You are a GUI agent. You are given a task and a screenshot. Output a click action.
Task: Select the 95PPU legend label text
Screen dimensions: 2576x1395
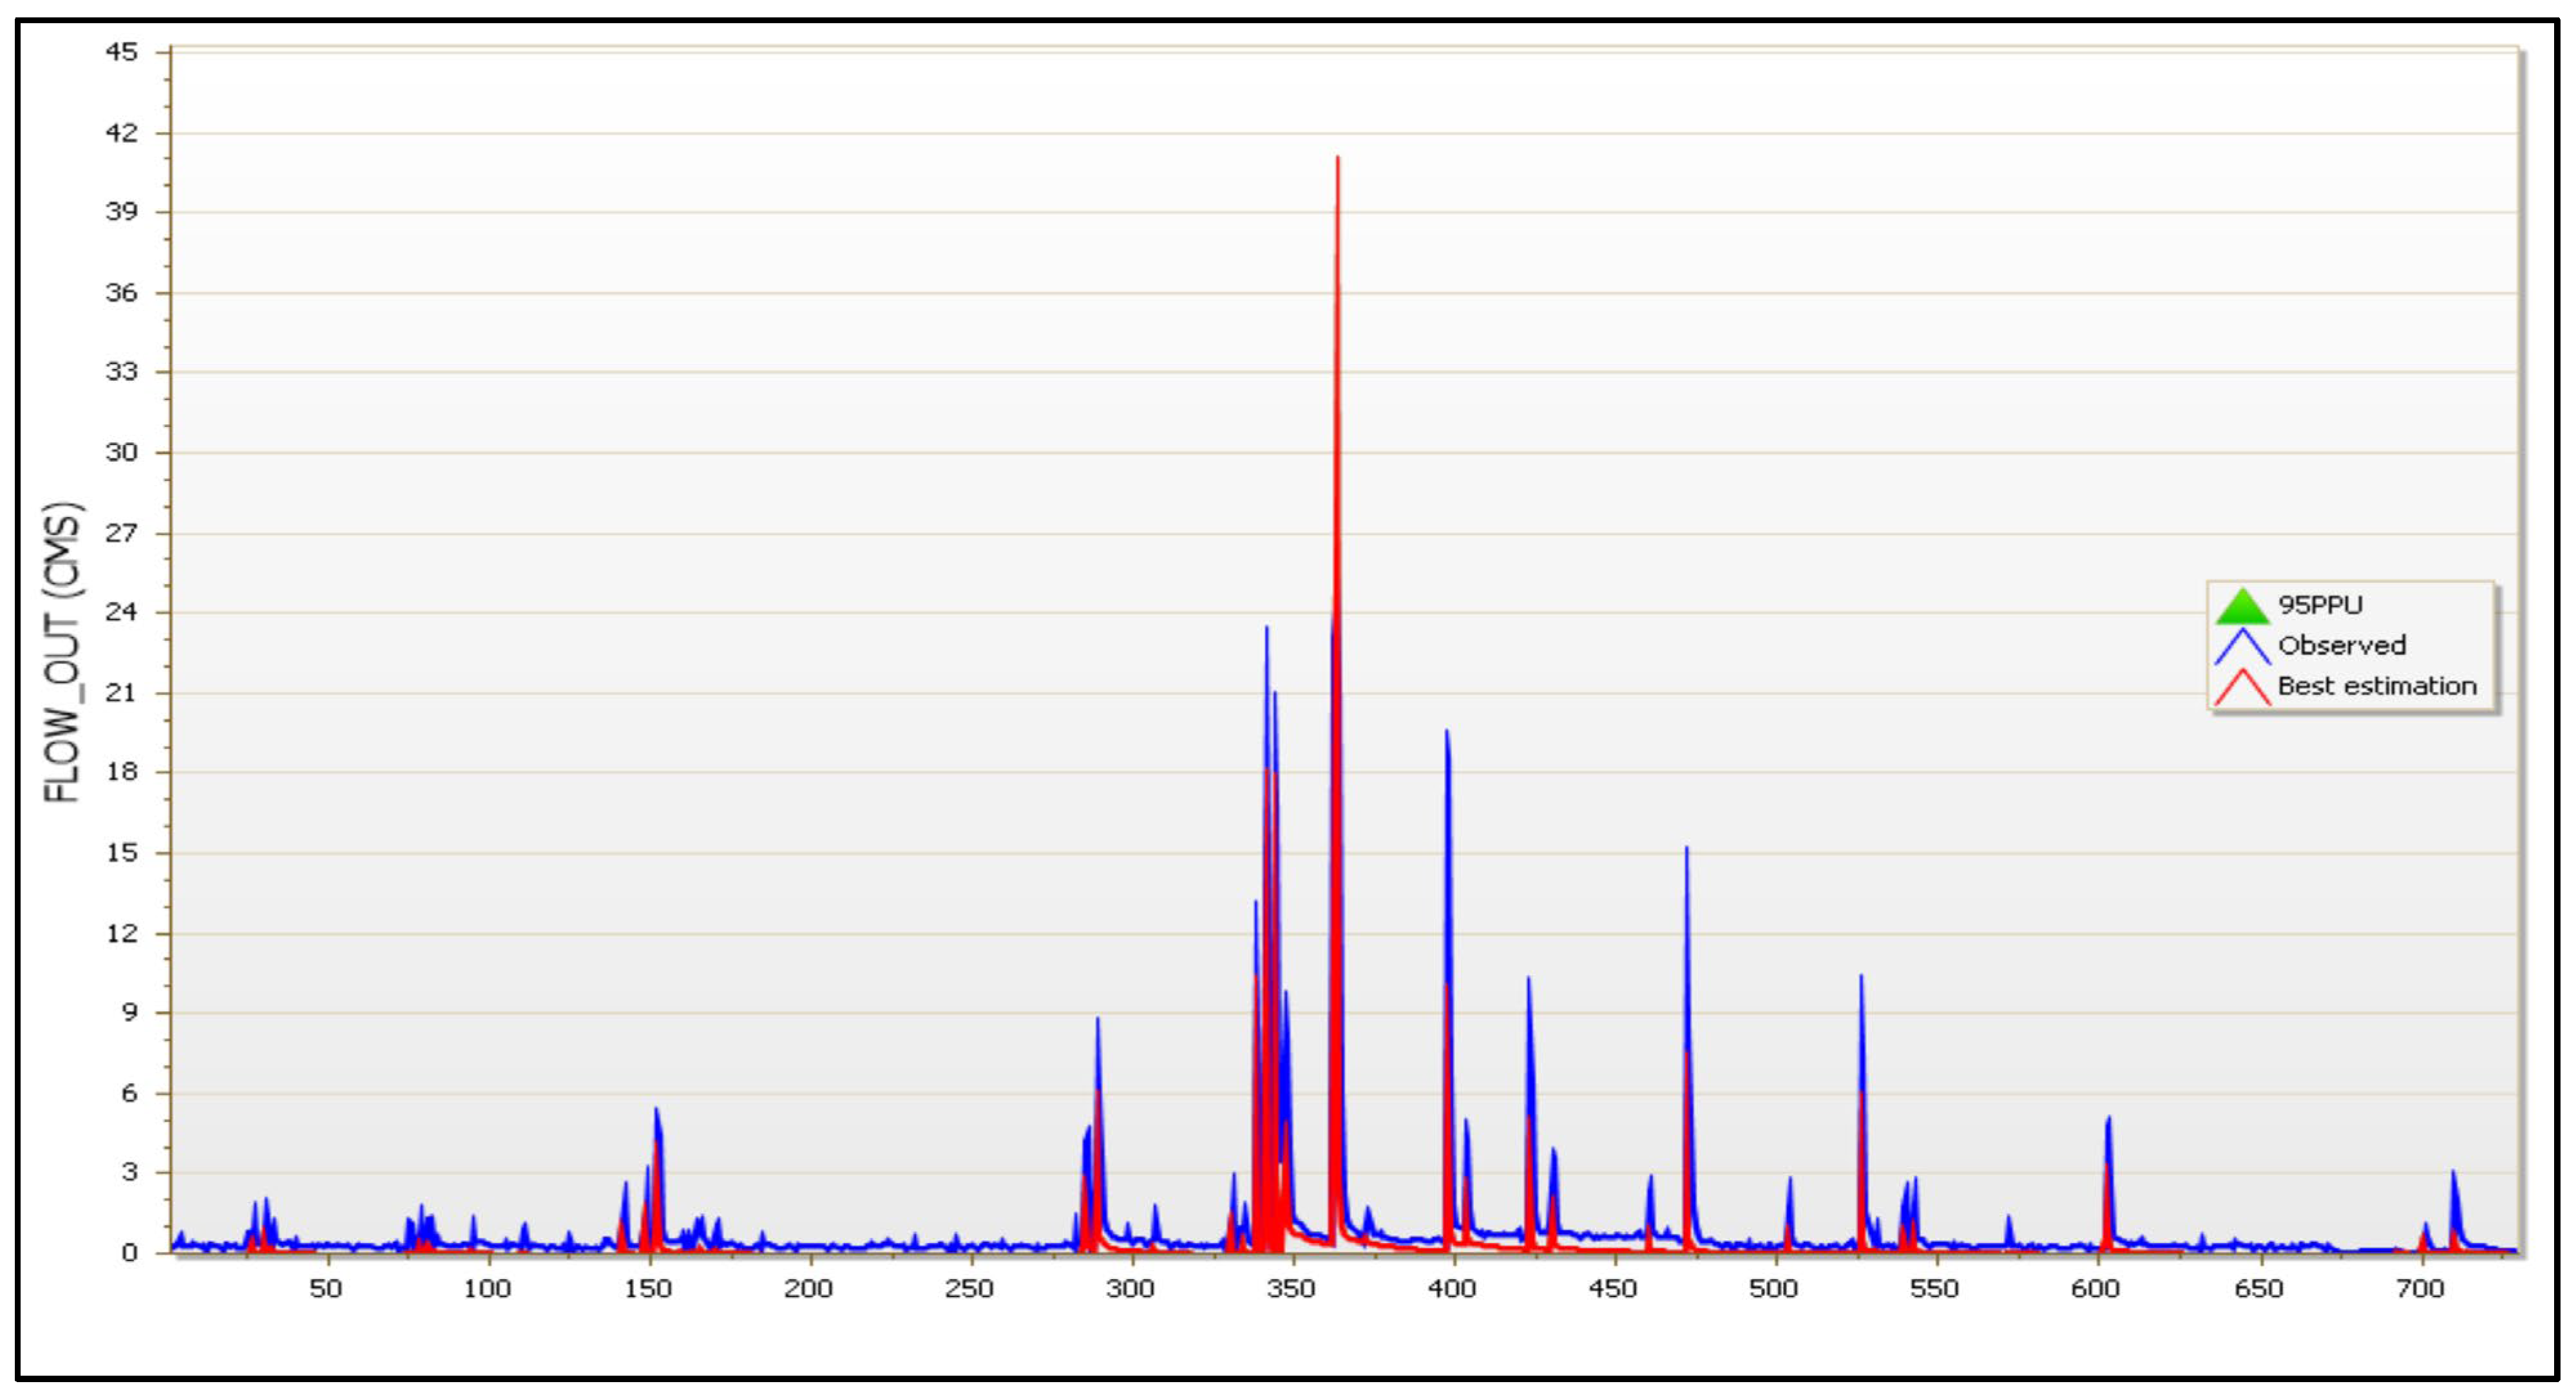[2320, 605]
